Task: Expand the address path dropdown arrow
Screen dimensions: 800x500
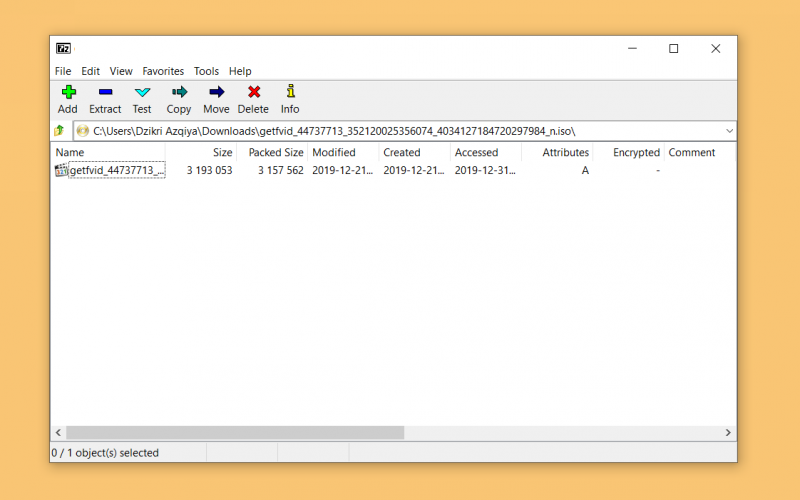Action: pyautogui.click(x=730, y=131)
